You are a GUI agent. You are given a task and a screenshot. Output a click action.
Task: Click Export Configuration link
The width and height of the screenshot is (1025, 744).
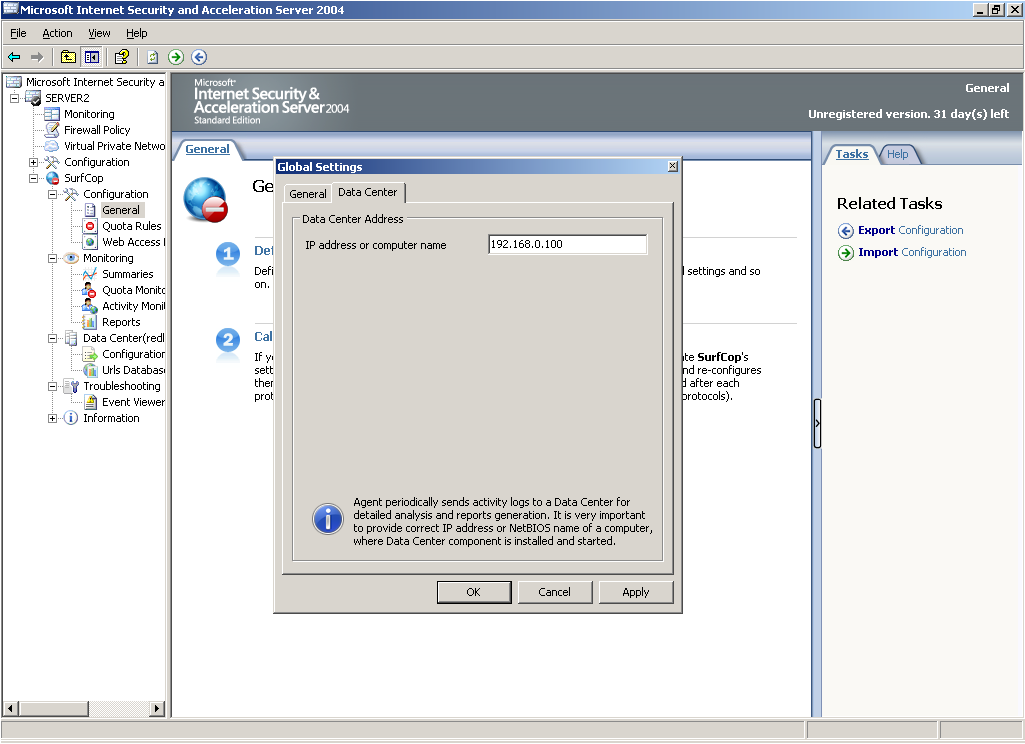click(910, 230)
